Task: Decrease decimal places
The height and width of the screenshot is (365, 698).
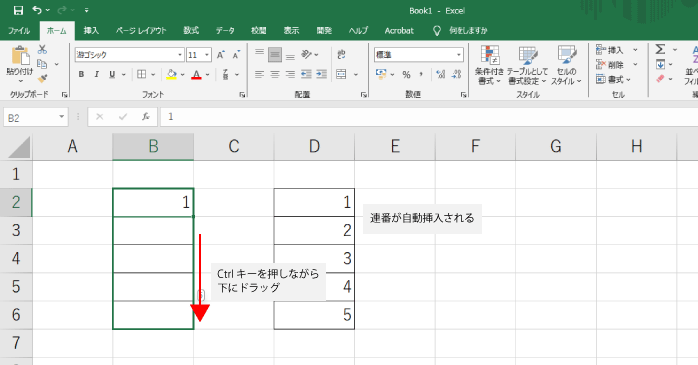Action: [x=457, y=74]
